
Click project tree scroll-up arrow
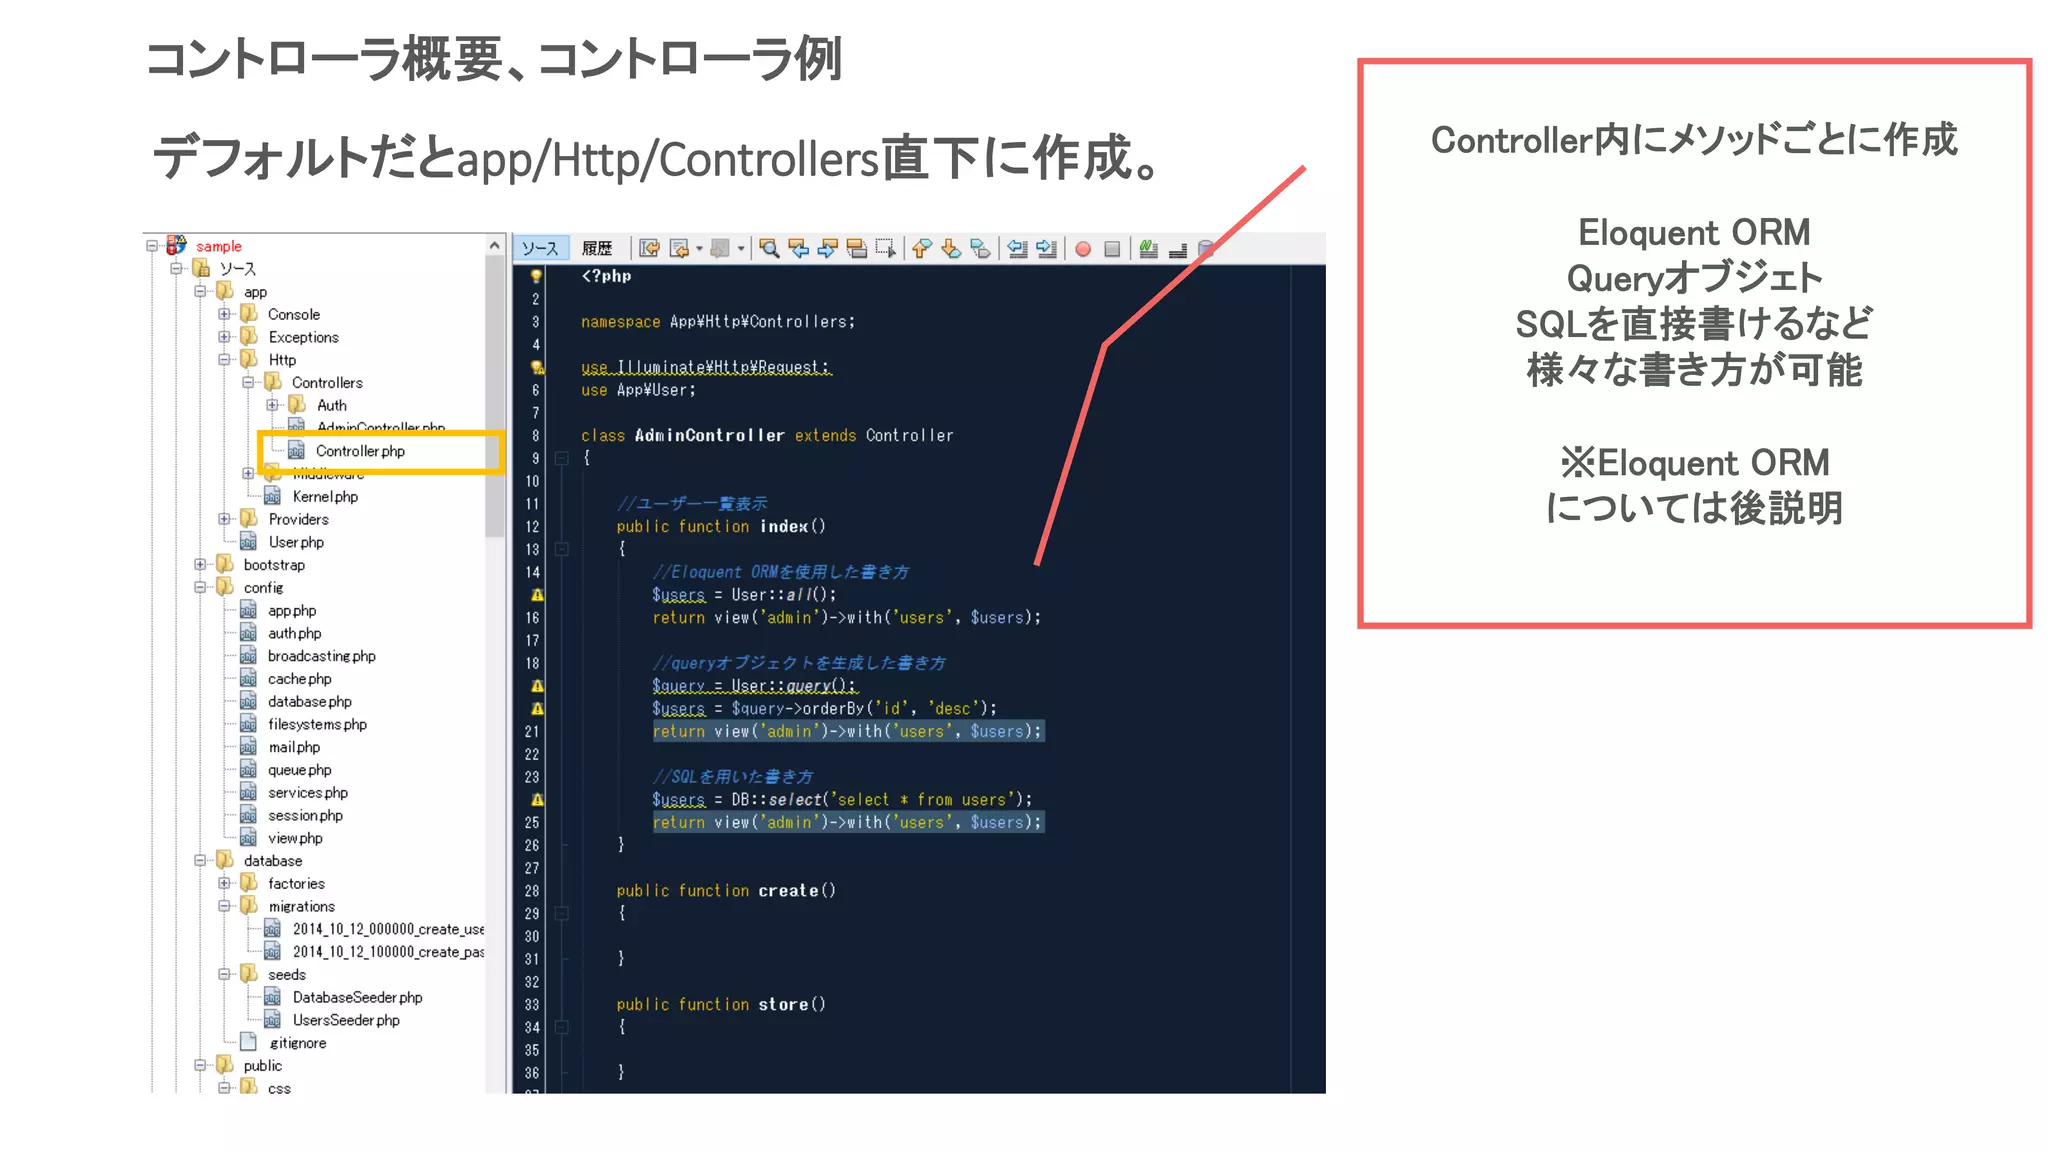pos(494,245)
